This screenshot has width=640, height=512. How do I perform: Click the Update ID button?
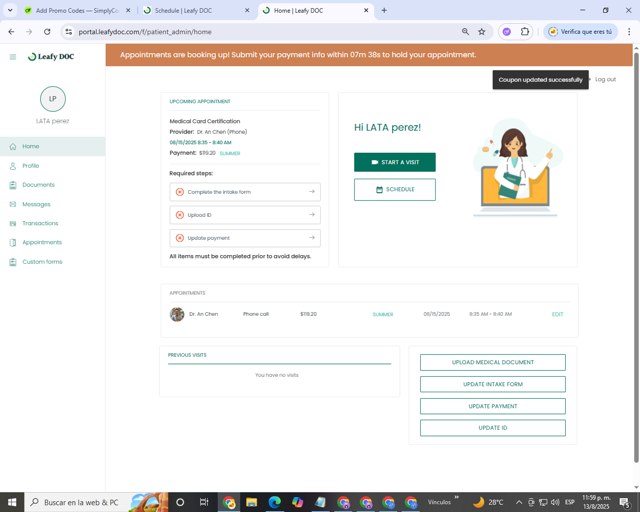click(x=493, y=428)
